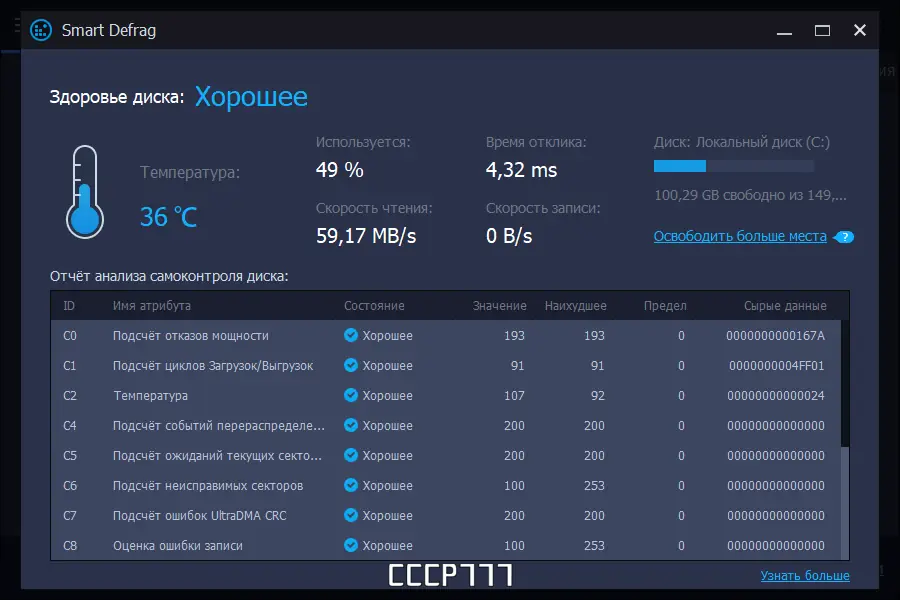The image size is (900, 600).
Task: Open the 'Освободить больше места' link
Action: (740, 237)
